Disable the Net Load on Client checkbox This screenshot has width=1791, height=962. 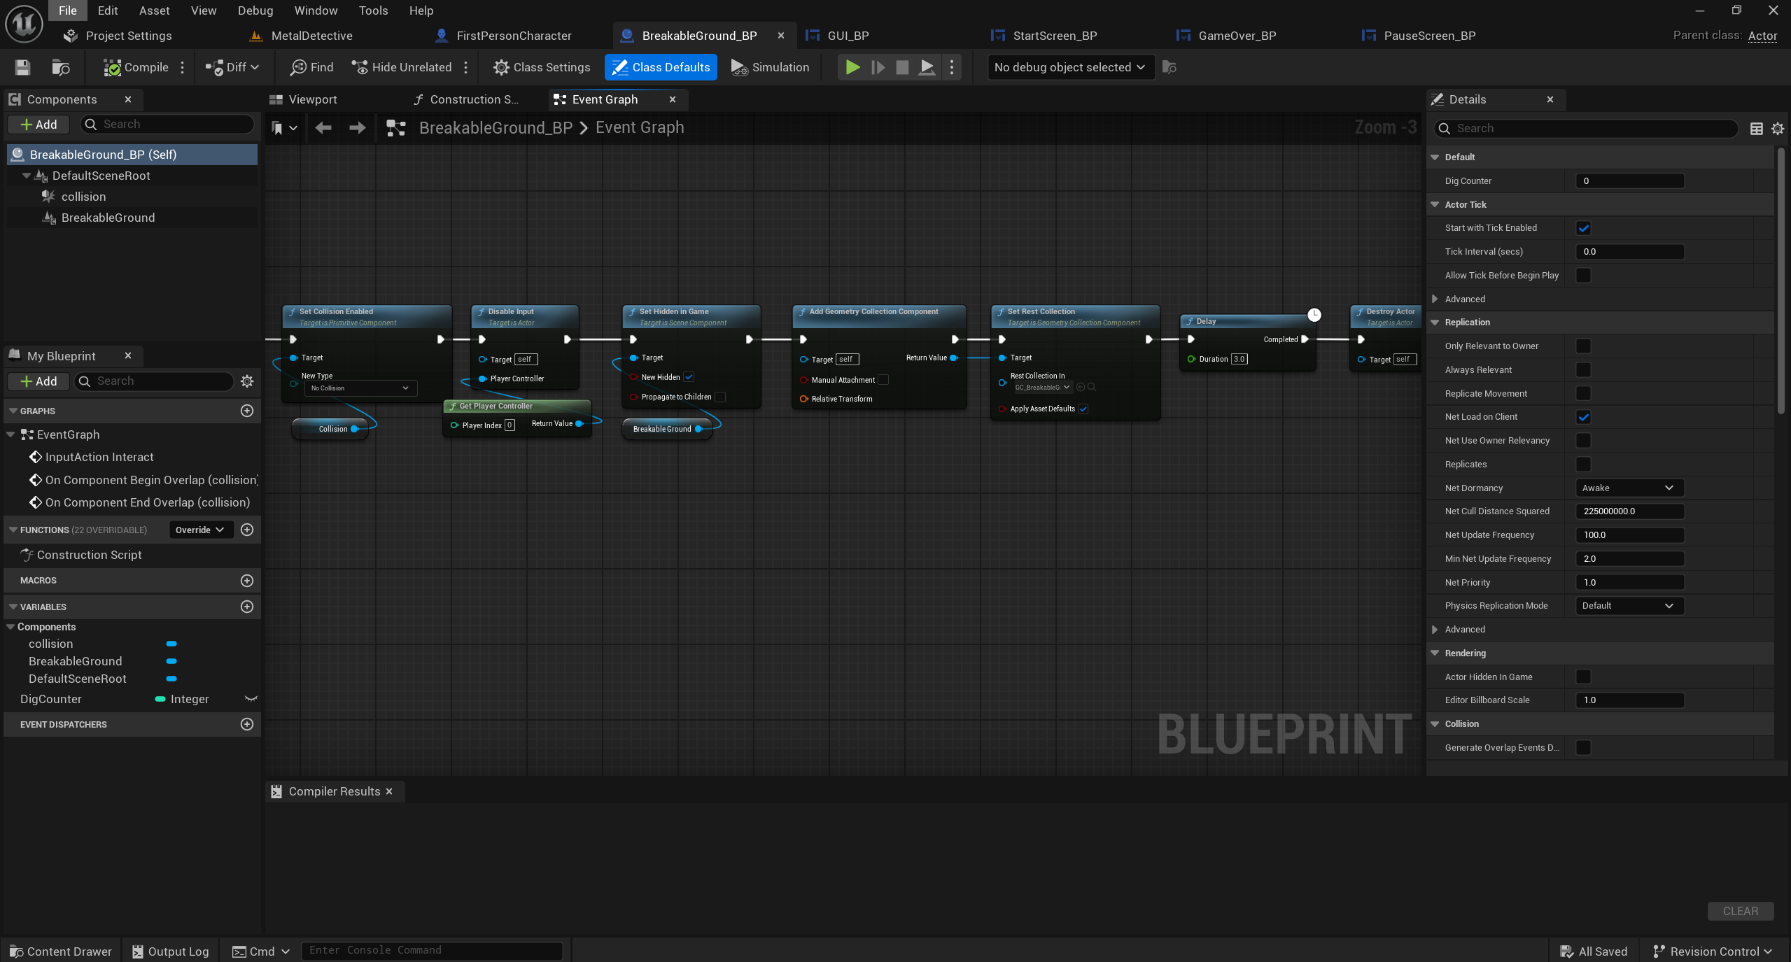[1583, 417]
